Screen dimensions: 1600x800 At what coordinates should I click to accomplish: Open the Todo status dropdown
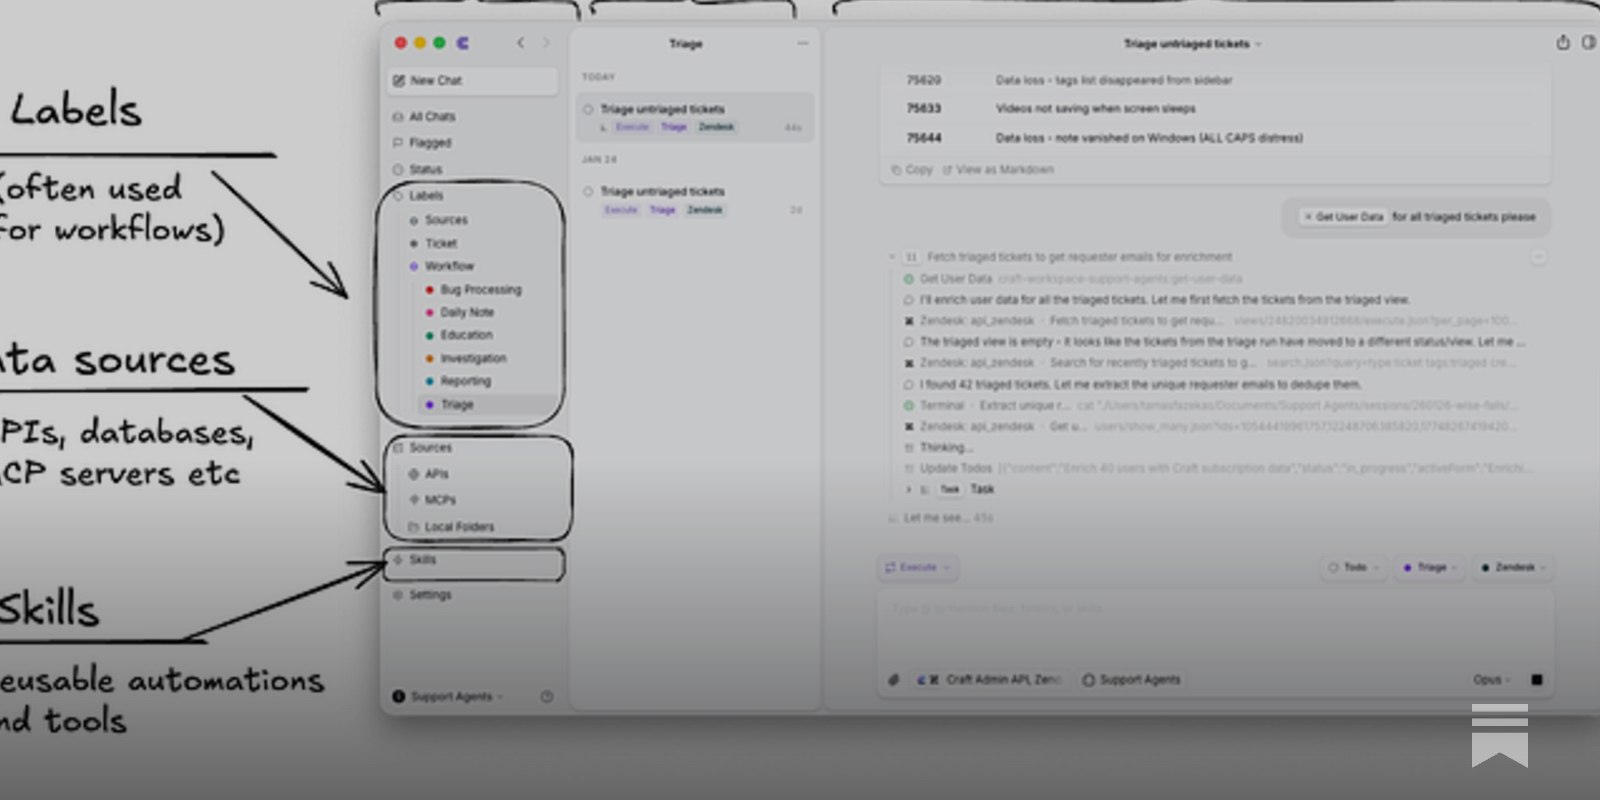tap(1353, 568)
